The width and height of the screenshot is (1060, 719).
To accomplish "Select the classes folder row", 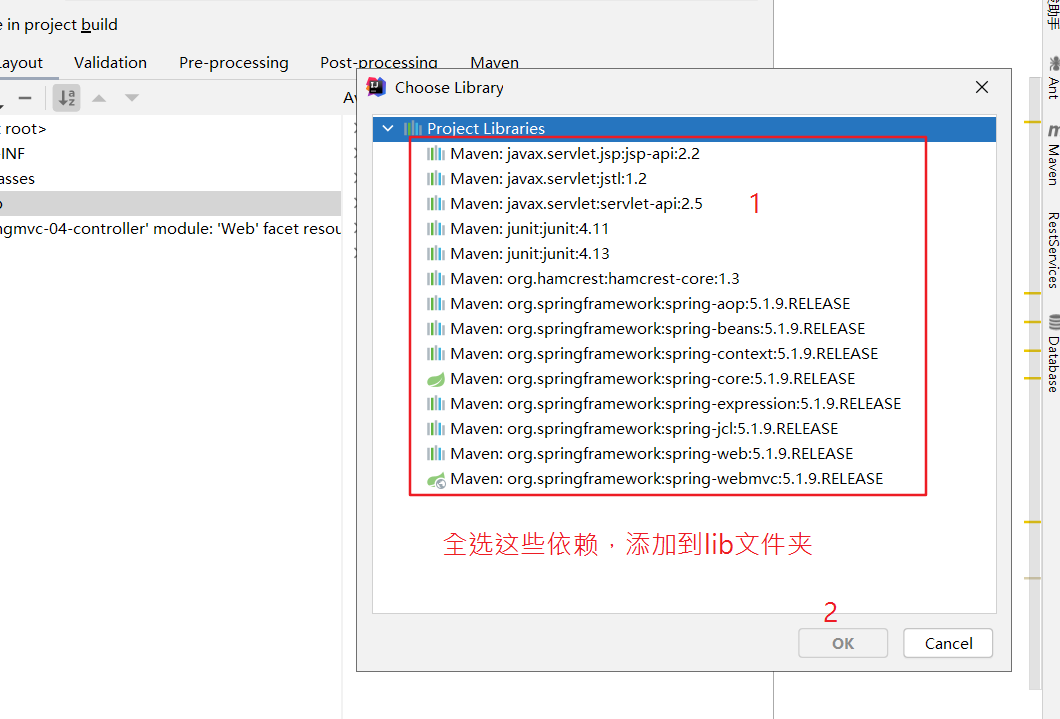I will click(170, 178).
